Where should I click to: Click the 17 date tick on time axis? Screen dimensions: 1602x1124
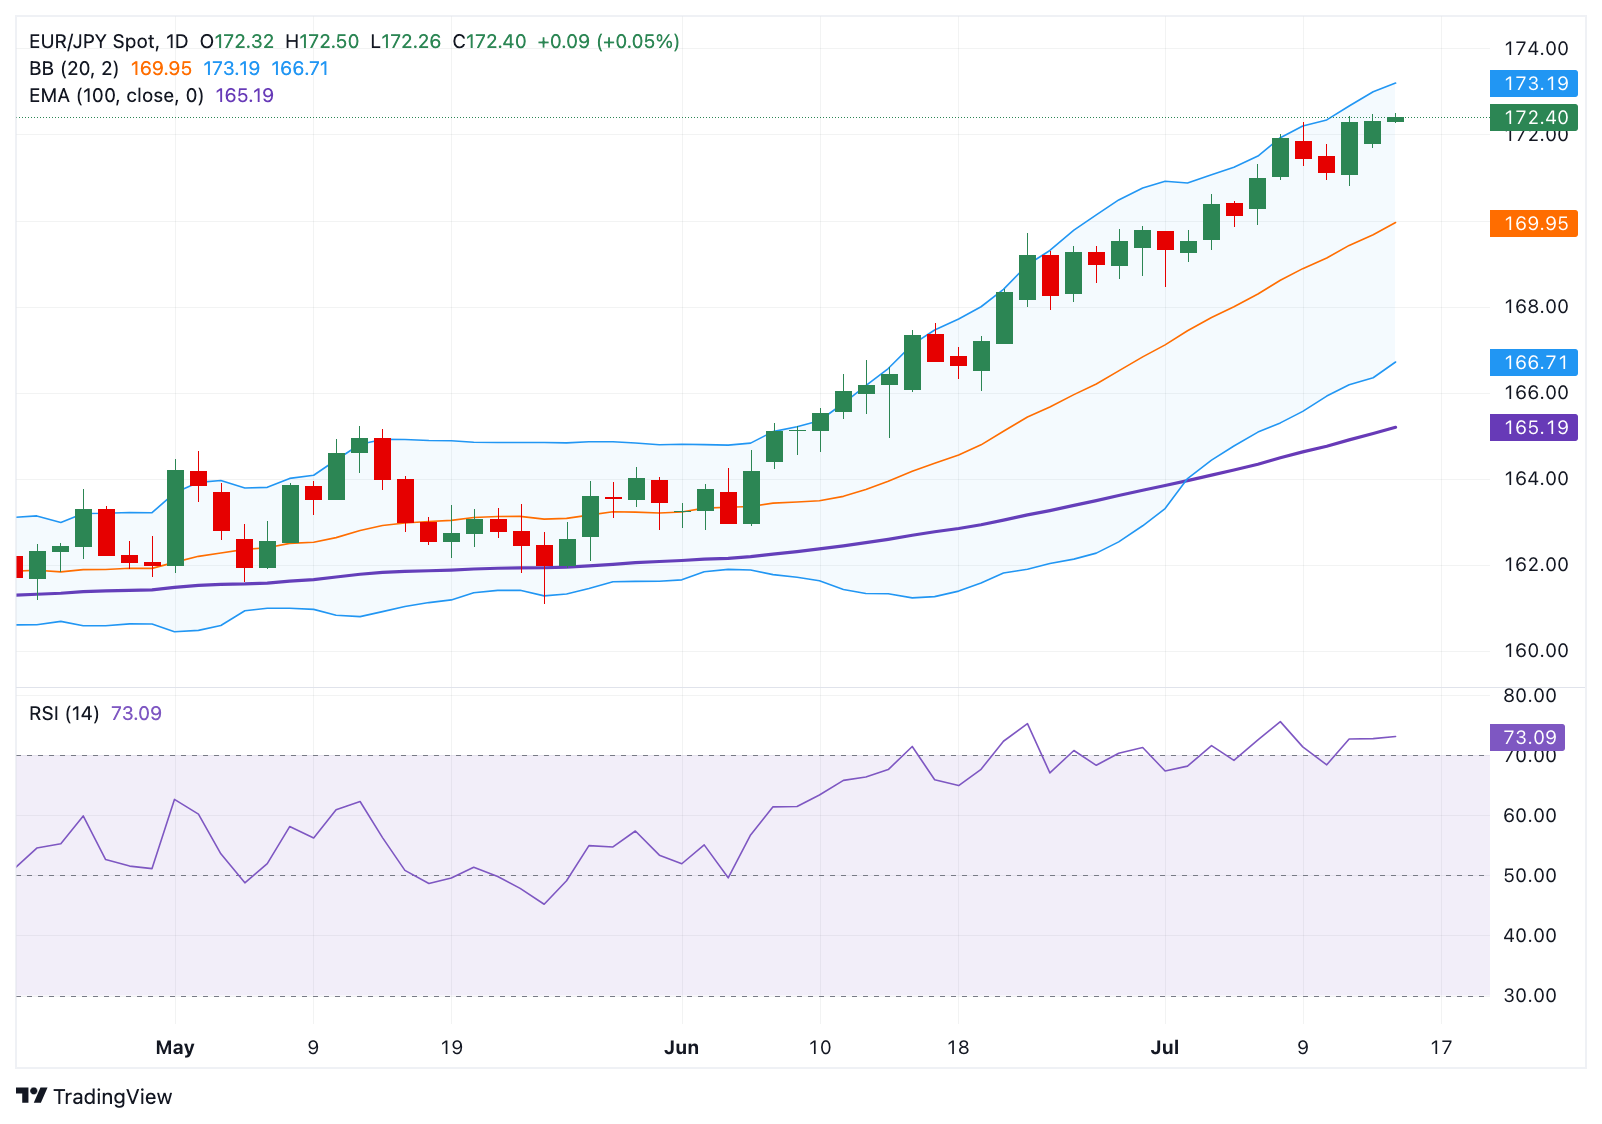tap(1441, 1048)
